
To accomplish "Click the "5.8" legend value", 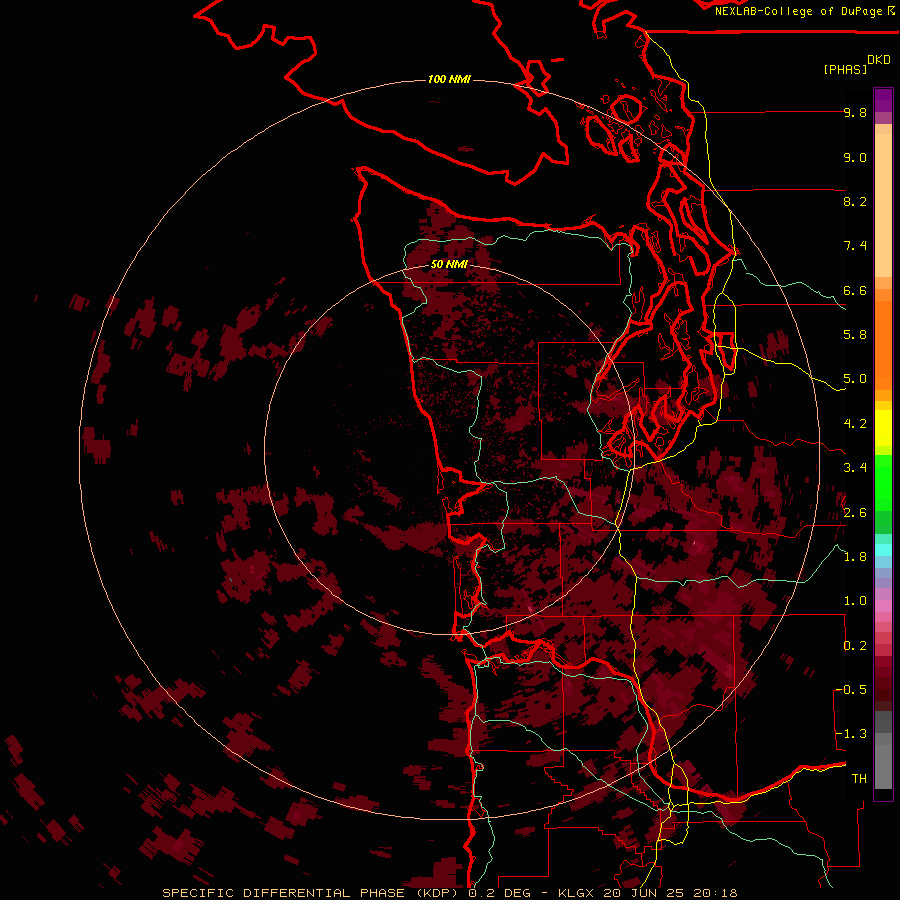I will (855, 335).
